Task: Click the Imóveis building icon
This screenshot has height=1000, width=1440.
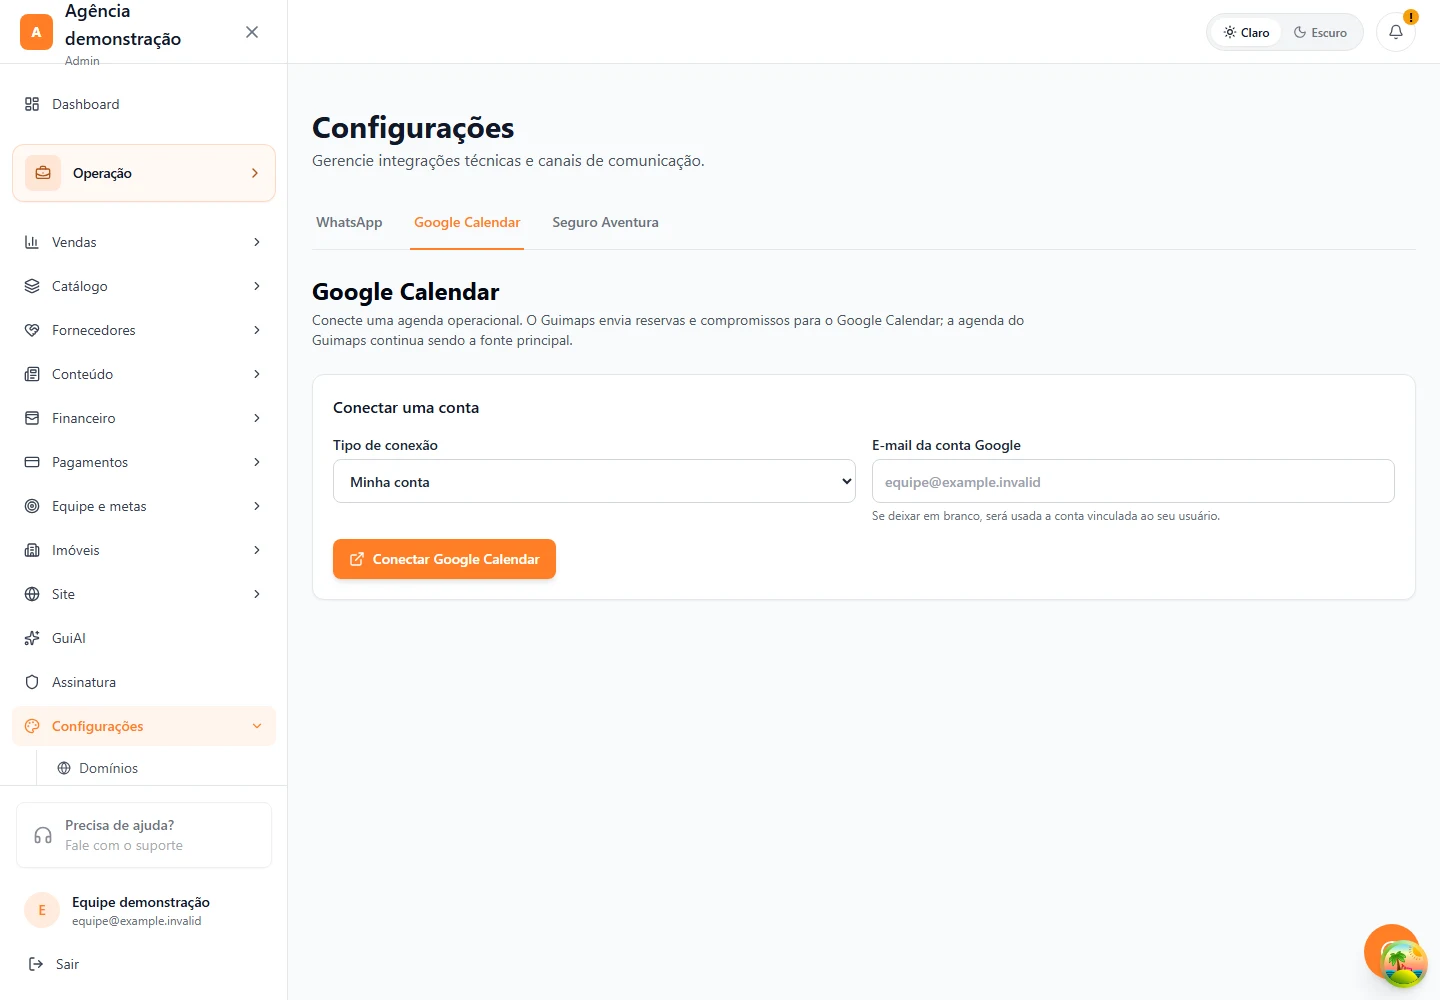Action: [x=32, y=550]
